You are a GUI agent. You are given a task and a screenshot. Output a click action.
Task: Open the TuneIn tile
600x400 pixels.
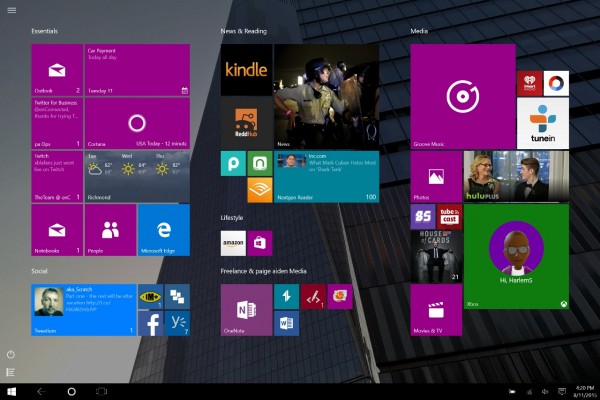click(x=543, y=123)
